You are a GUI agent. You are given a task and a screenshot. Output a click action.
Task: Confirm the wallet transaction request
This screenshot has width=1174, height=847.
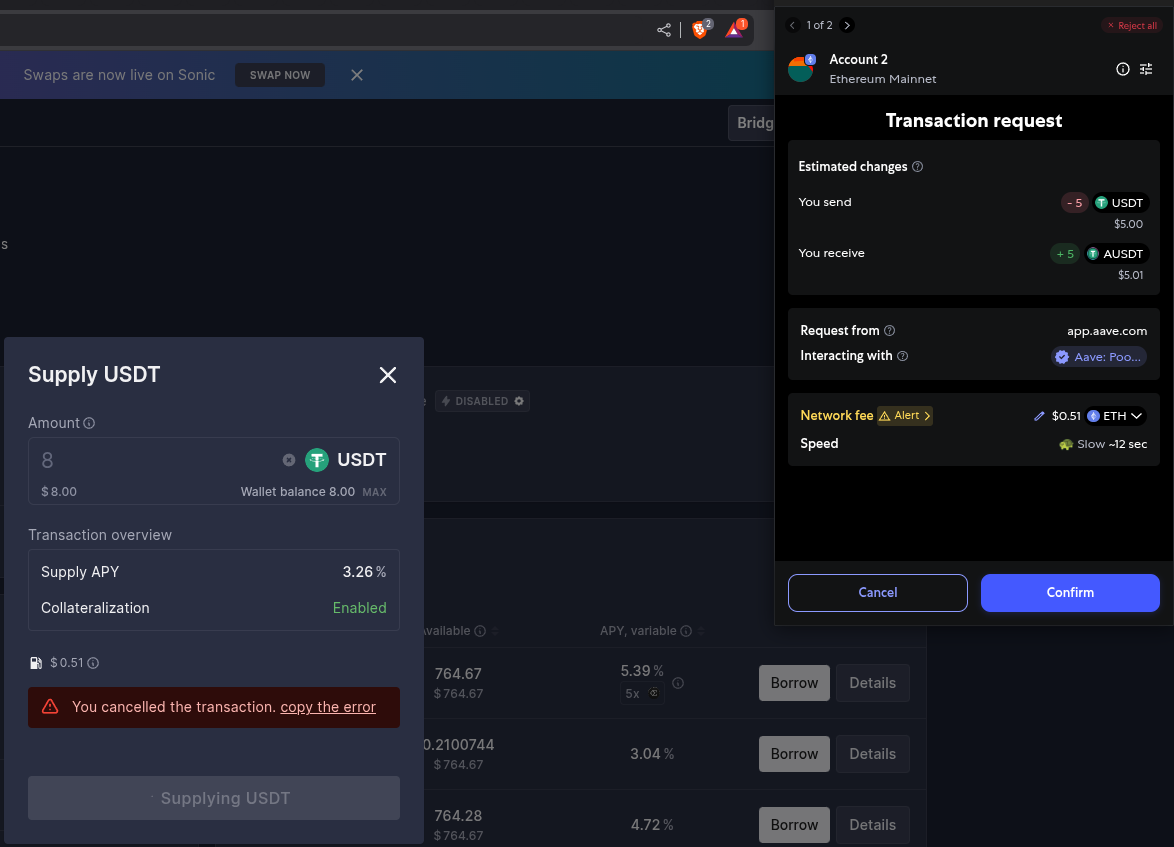tap(1070, 592)
